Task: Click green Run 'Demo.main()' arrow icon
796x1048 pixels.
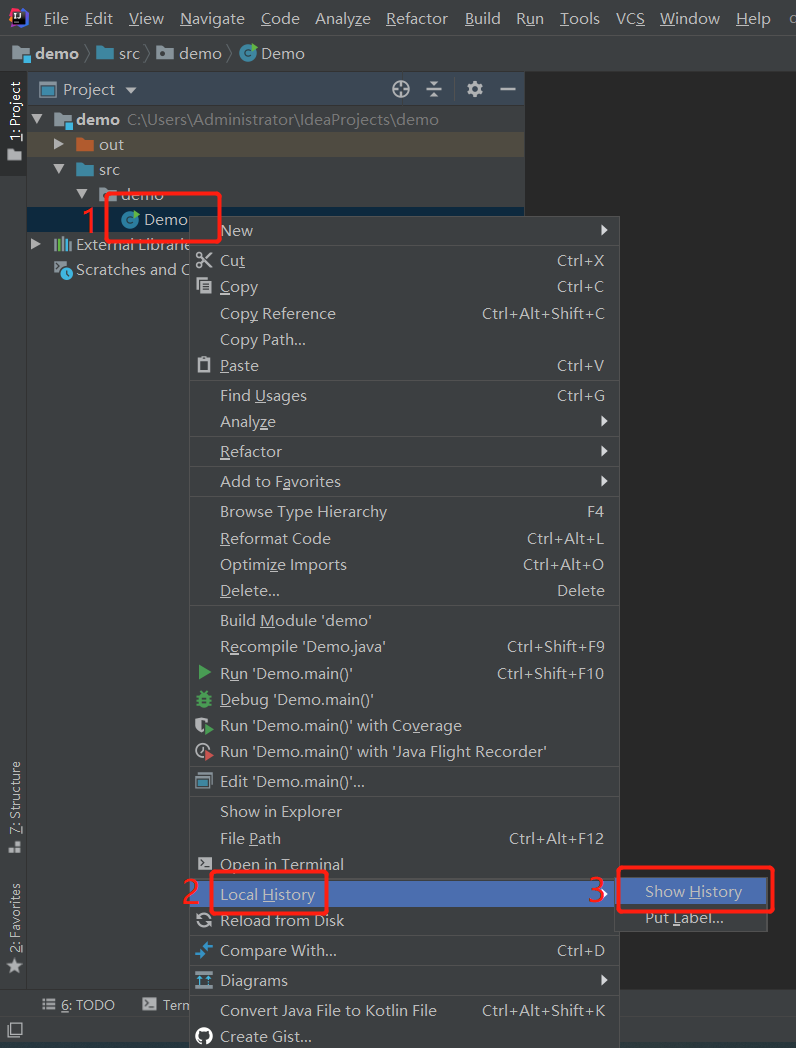Action: tap(205, 672)
